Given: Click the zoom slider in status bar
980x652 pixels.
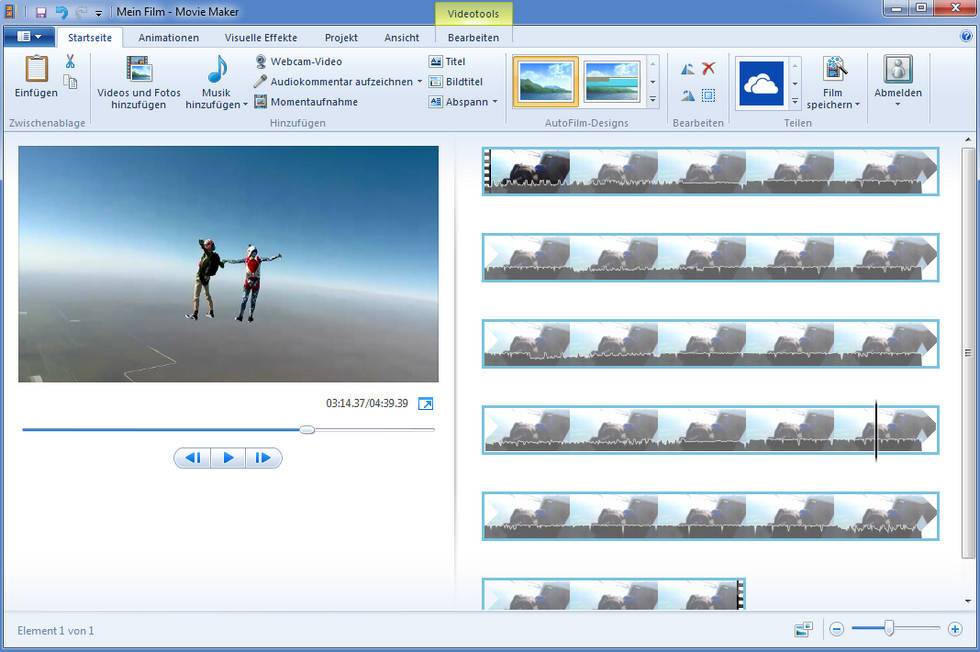Looking at the screenshot, I should 888,629.
